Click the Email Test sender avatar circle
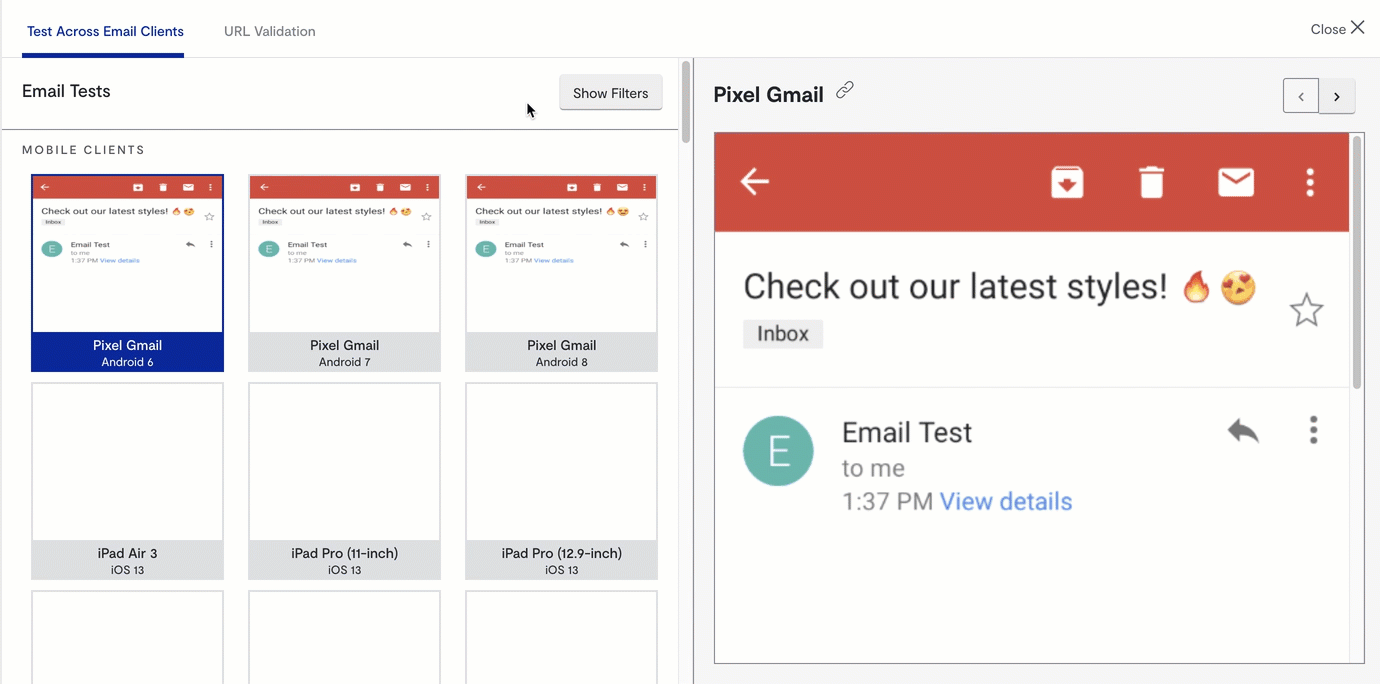 [779, 451]
